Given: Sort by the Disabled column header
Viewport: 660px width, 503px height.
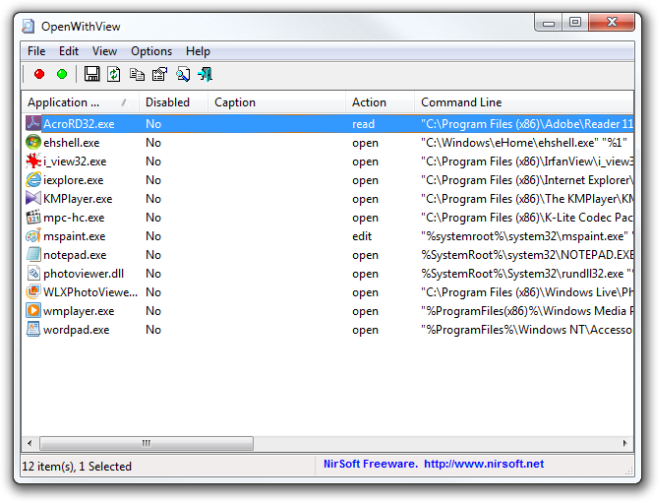Looking at the screenshot, I should coord(173,102).
